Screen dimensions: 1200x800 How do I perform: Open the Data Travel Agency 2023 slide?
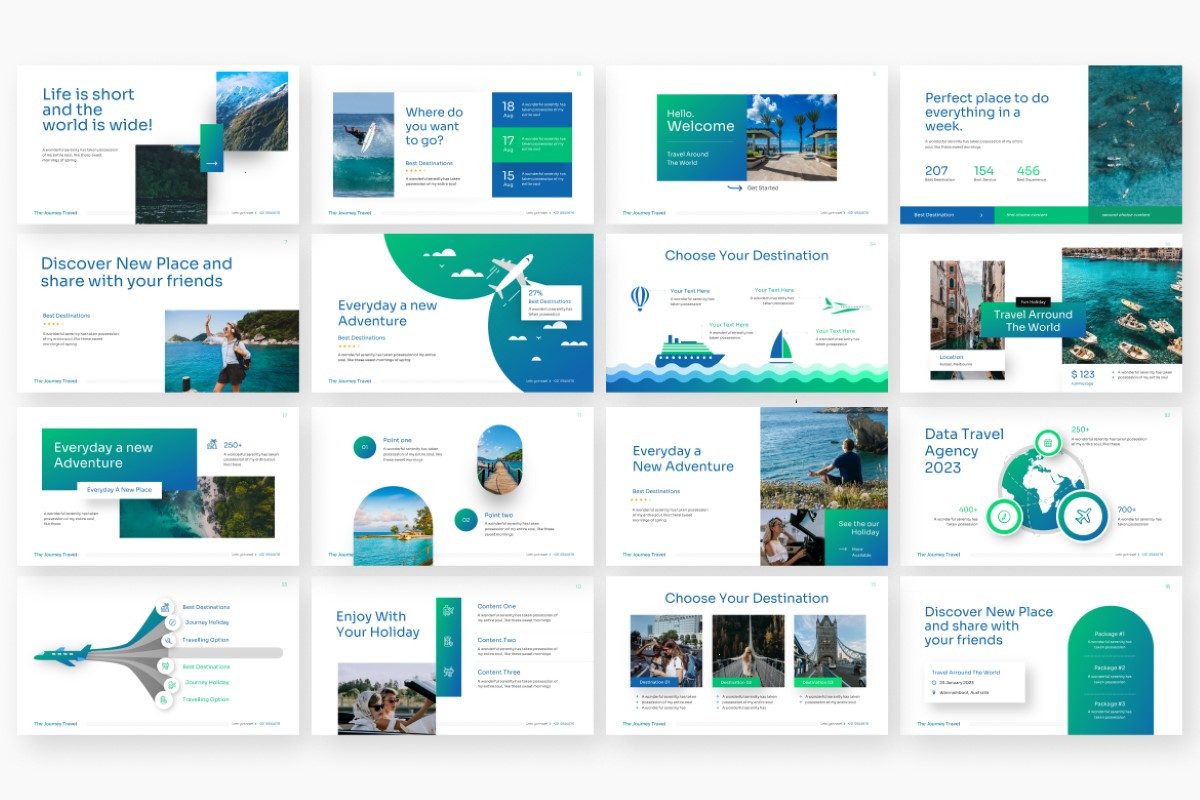tap(1041, 486)
